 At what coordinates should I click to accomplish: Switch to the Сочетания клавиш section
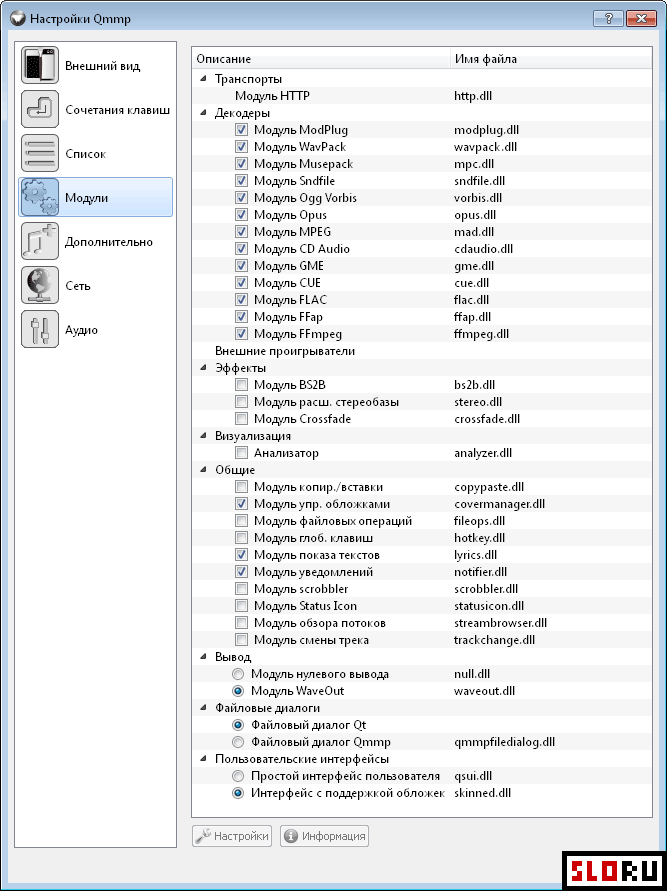95,109
